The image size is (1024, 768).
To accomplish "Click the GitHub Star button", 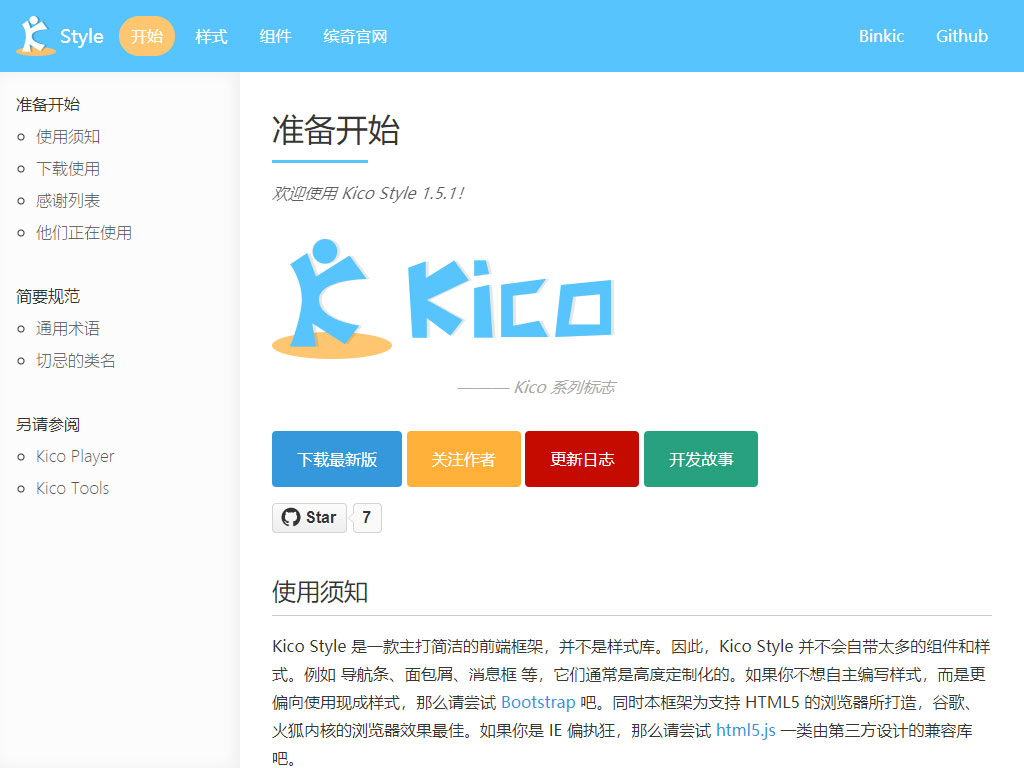I will (309, 517).
